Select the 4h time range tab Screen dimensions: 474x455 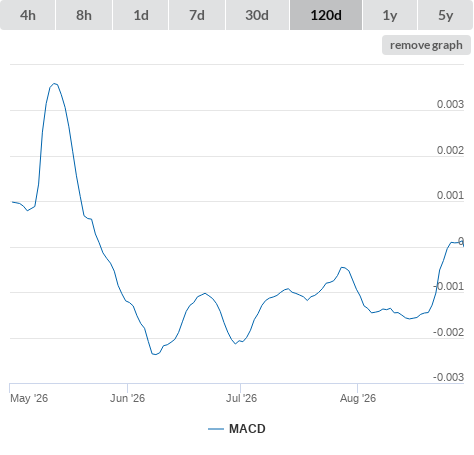pyautogui.click(x=28, y=15)
